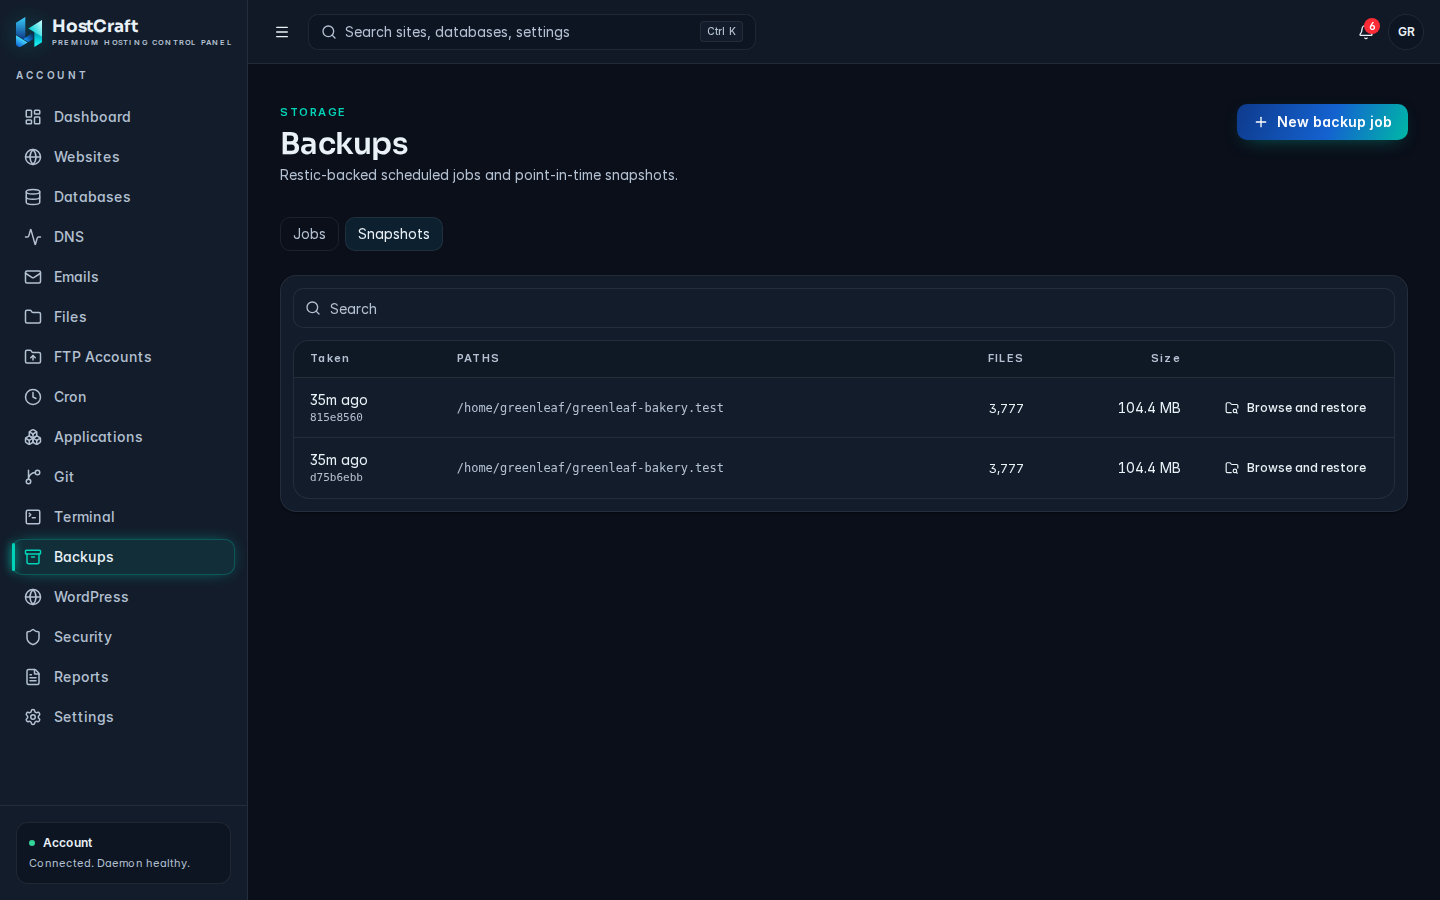Click the Settings gear icon
The image size is (1440, 900).
click(x=33, y=717)
